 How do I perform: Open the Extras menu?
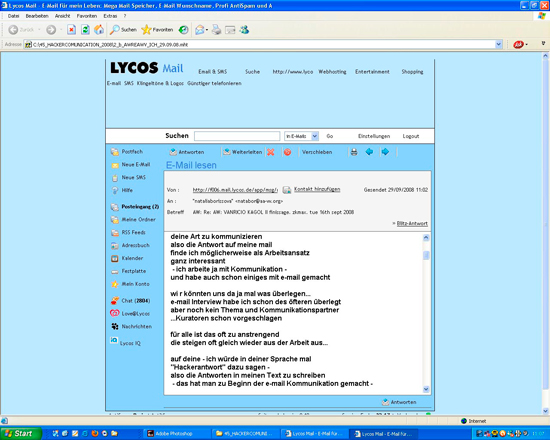click(x=110, y=16)
